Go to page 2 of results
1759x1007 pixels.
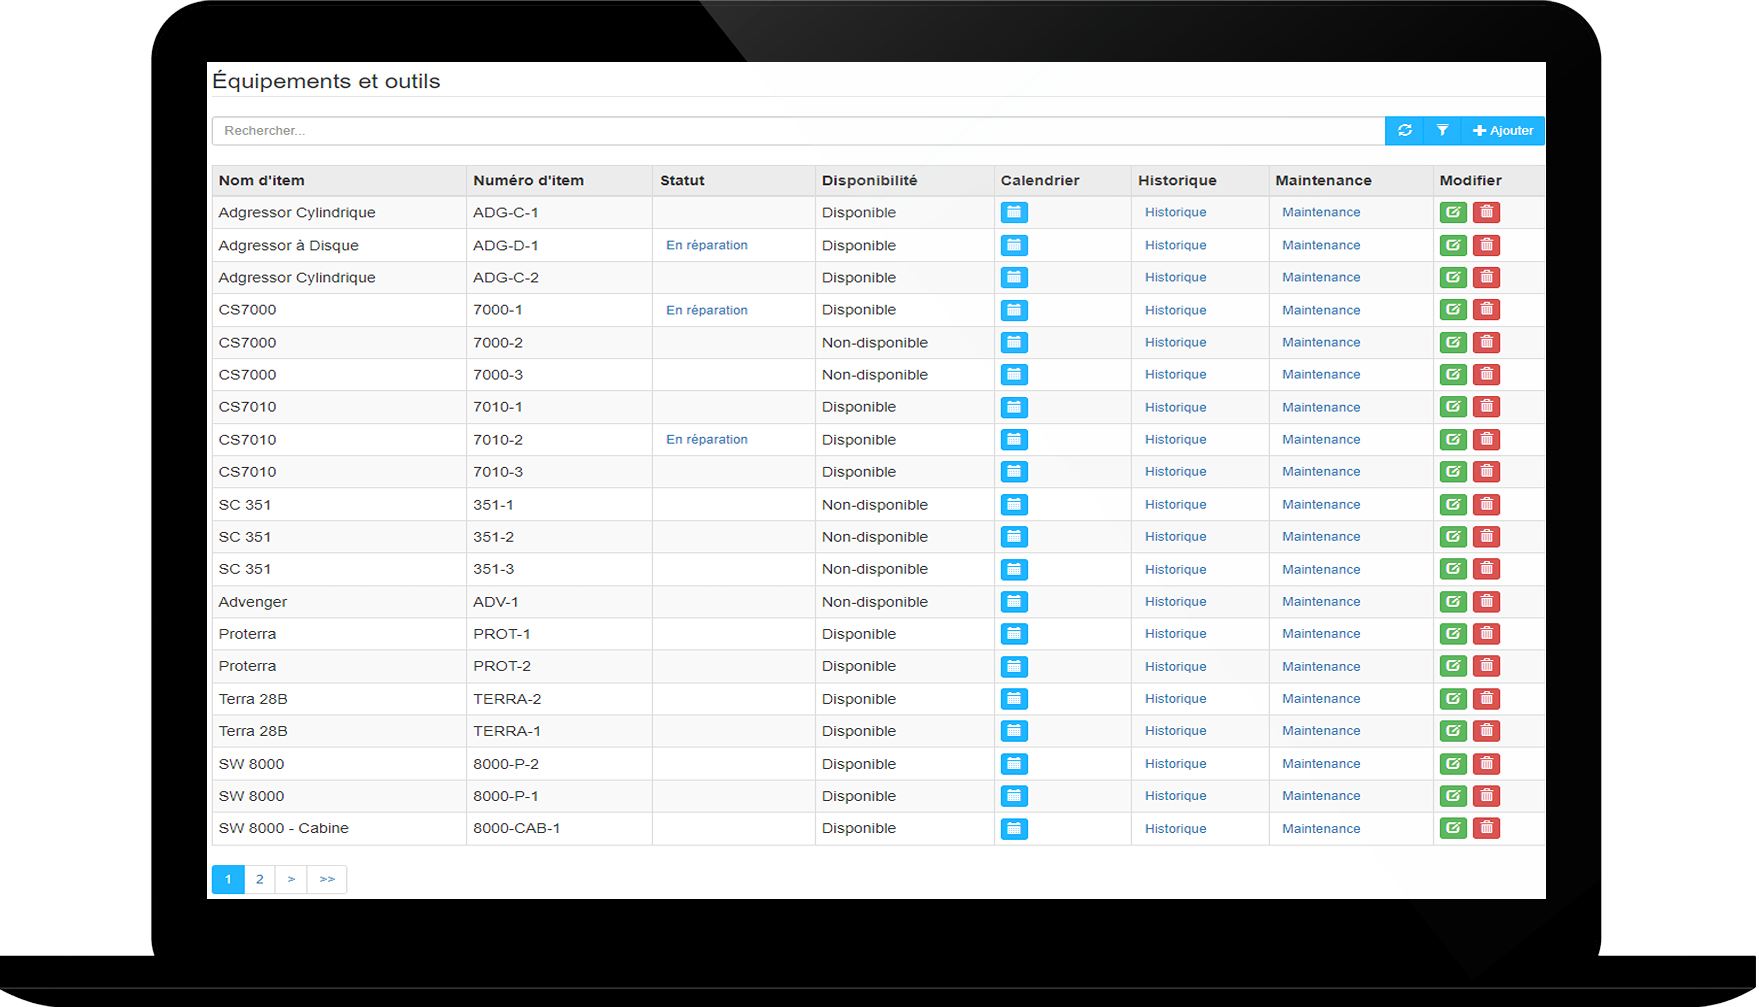[x=260, y=879]
